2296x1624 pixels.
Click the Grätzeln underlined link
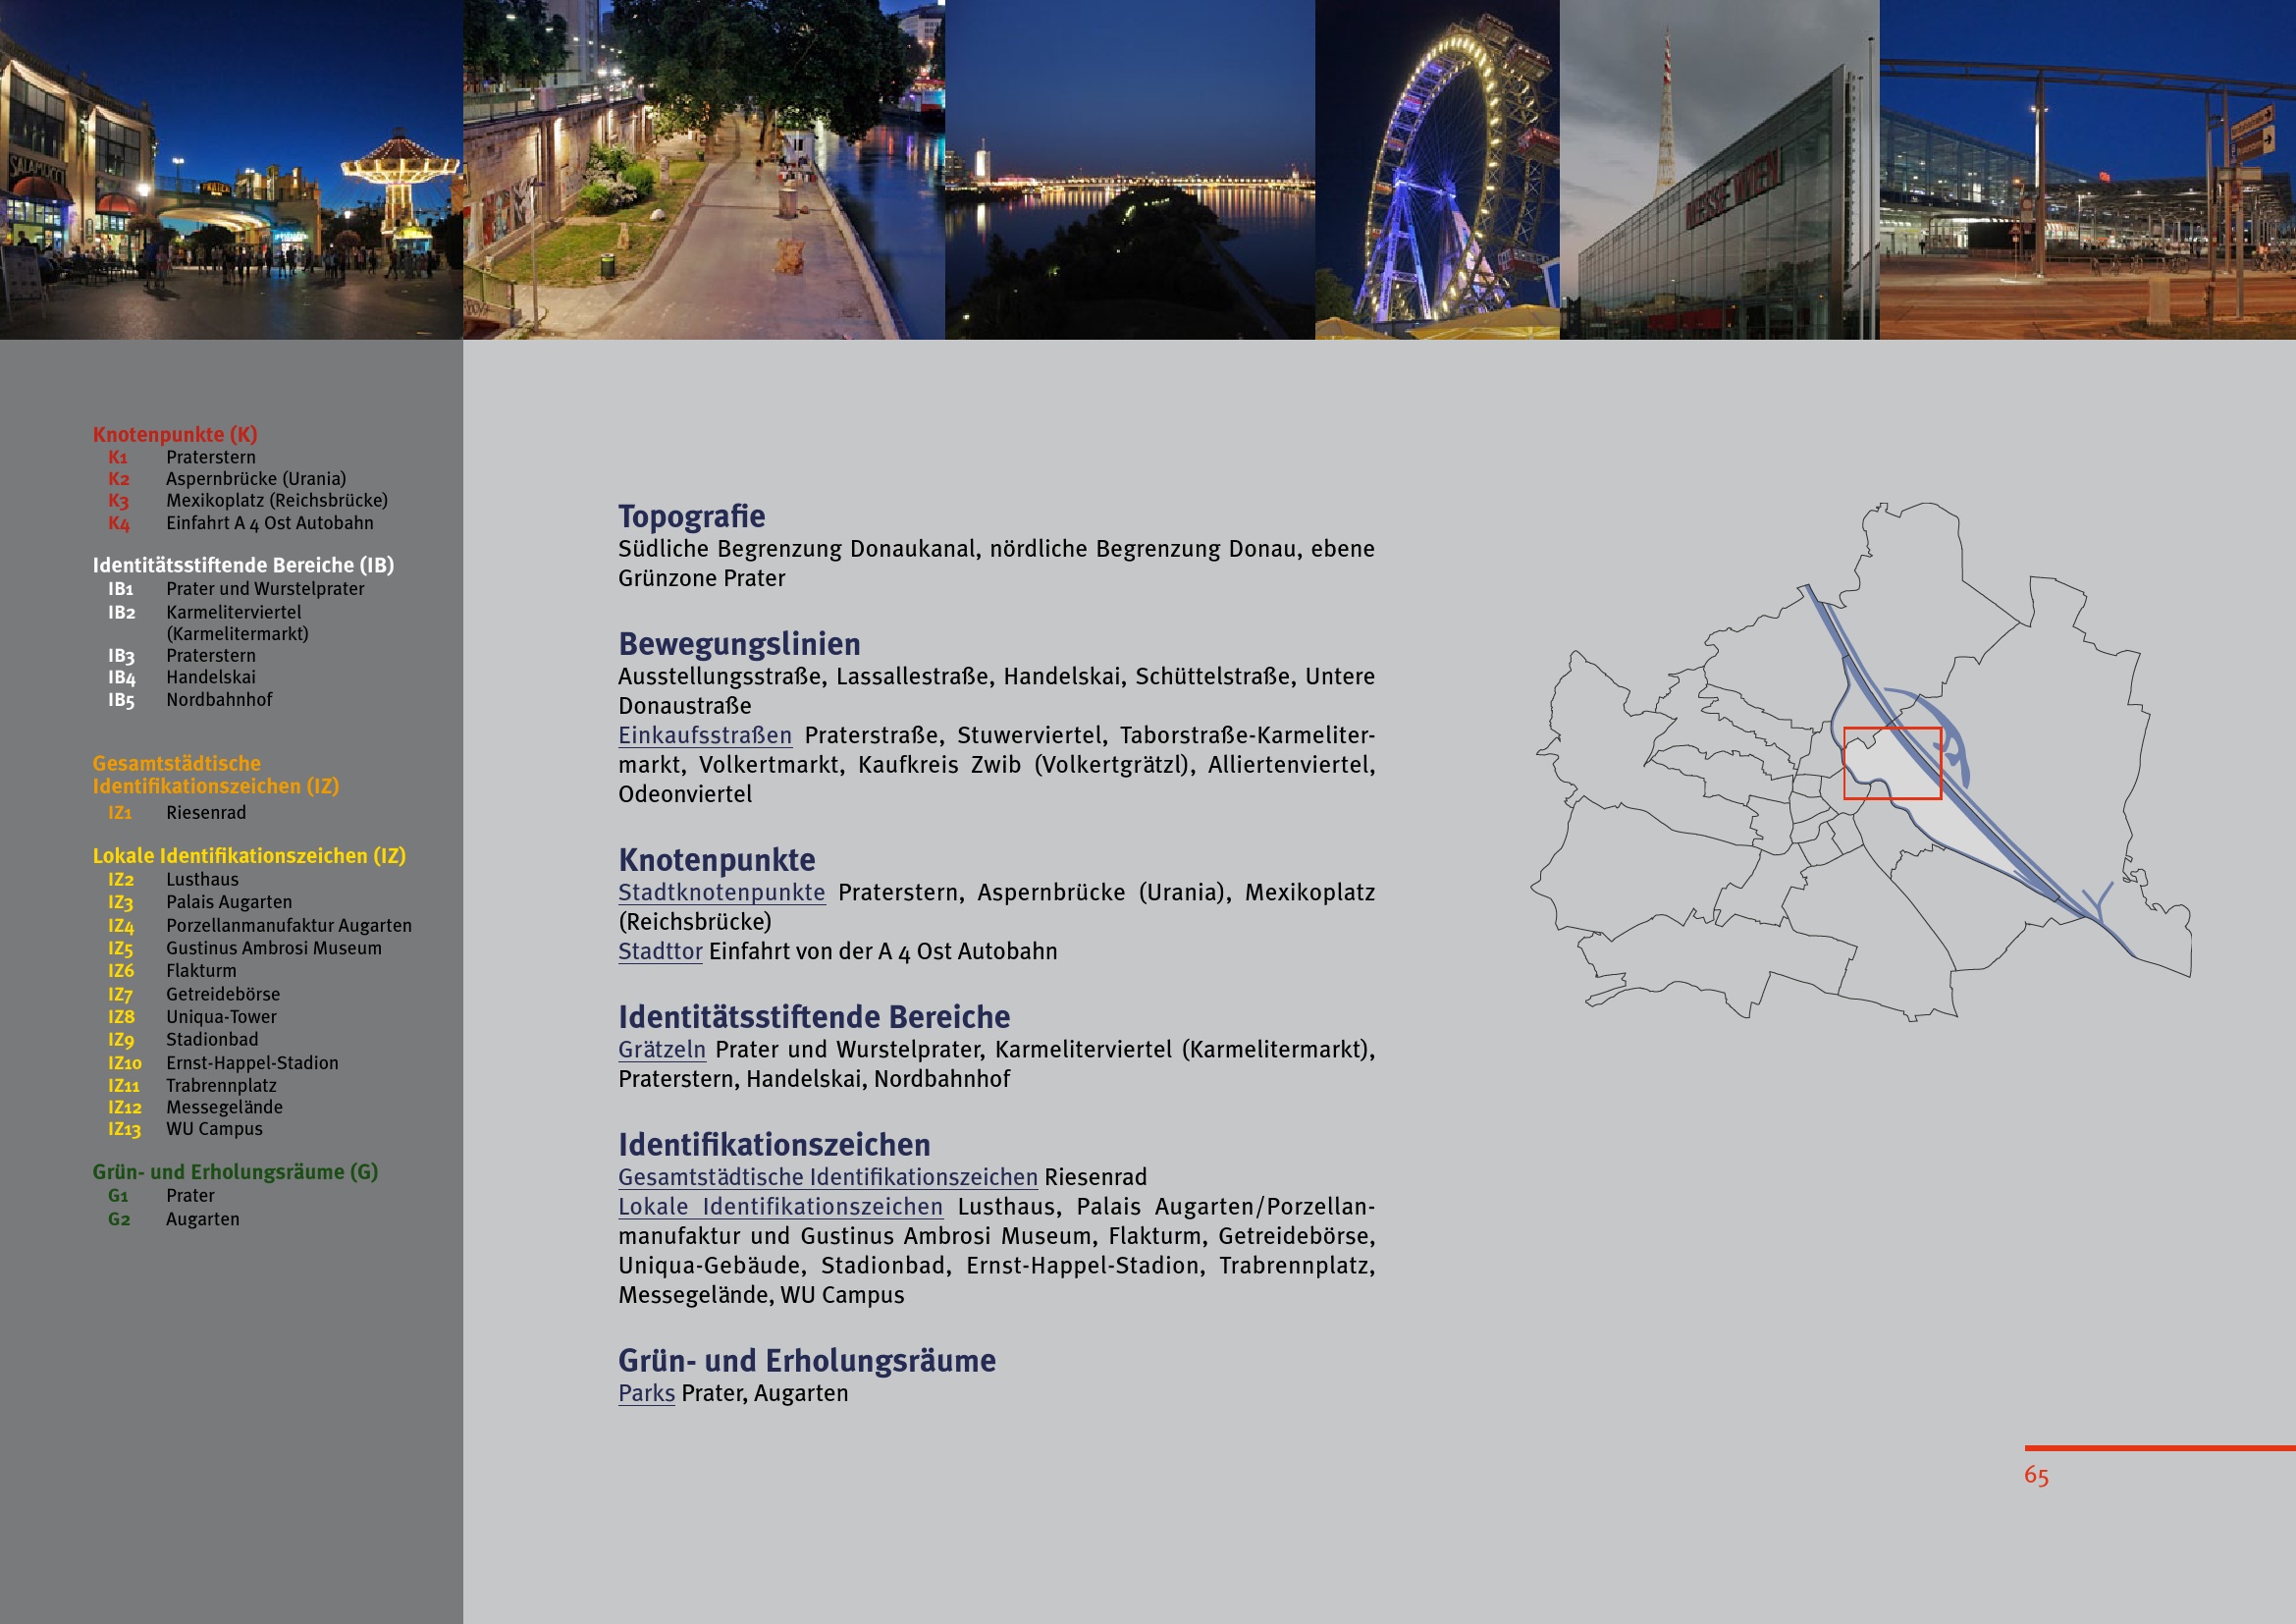[661, 1049]
